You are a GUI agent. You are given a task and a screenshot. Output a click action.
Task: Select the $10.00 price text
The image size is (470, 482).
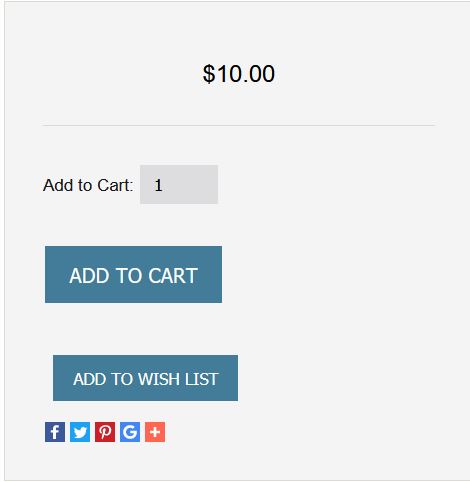coord(239,74)
